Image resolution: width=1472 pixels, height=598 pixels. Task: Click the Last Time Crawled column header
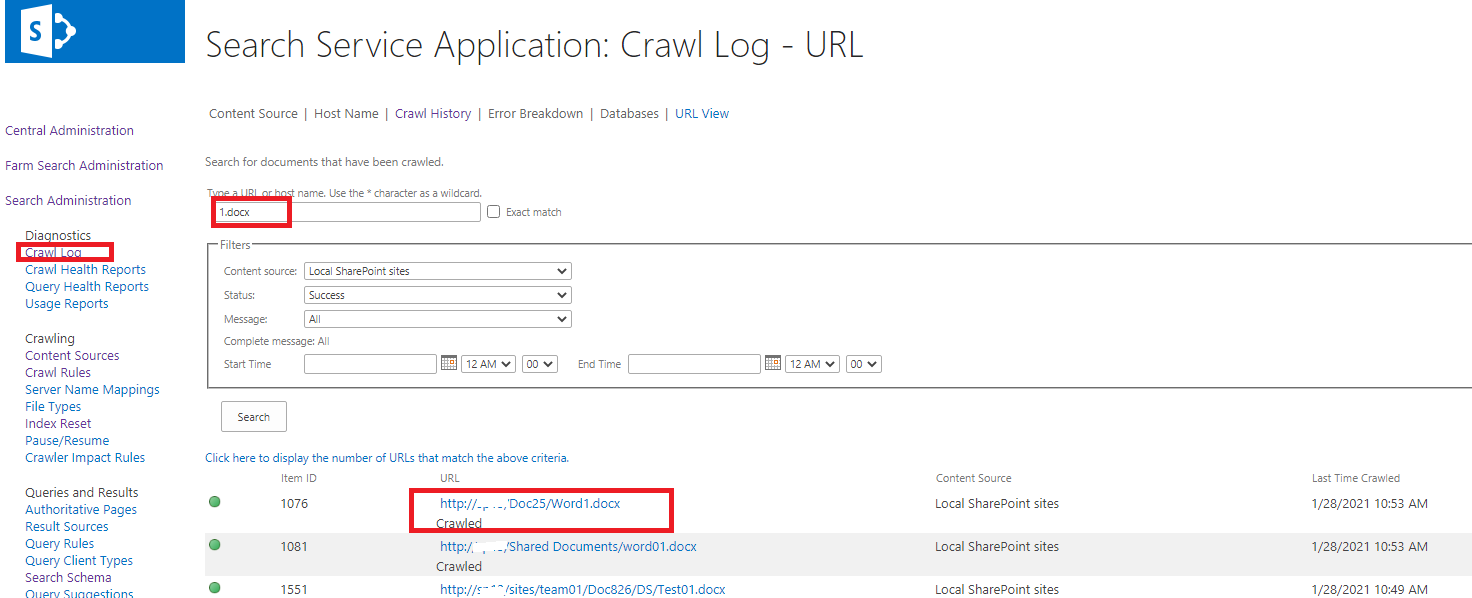click(x=1356, y=478)
